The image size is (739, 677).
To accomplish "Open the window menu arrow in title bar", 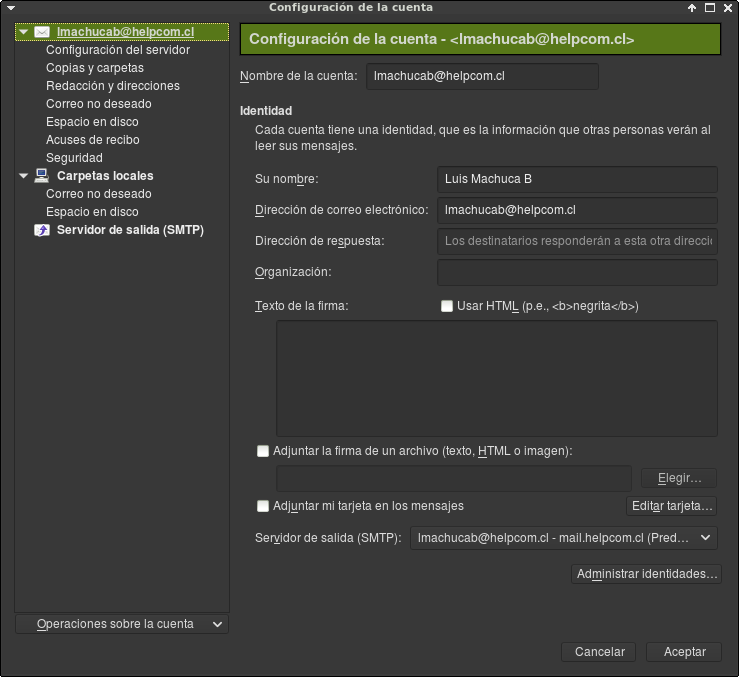I will (x=11, y=8).
